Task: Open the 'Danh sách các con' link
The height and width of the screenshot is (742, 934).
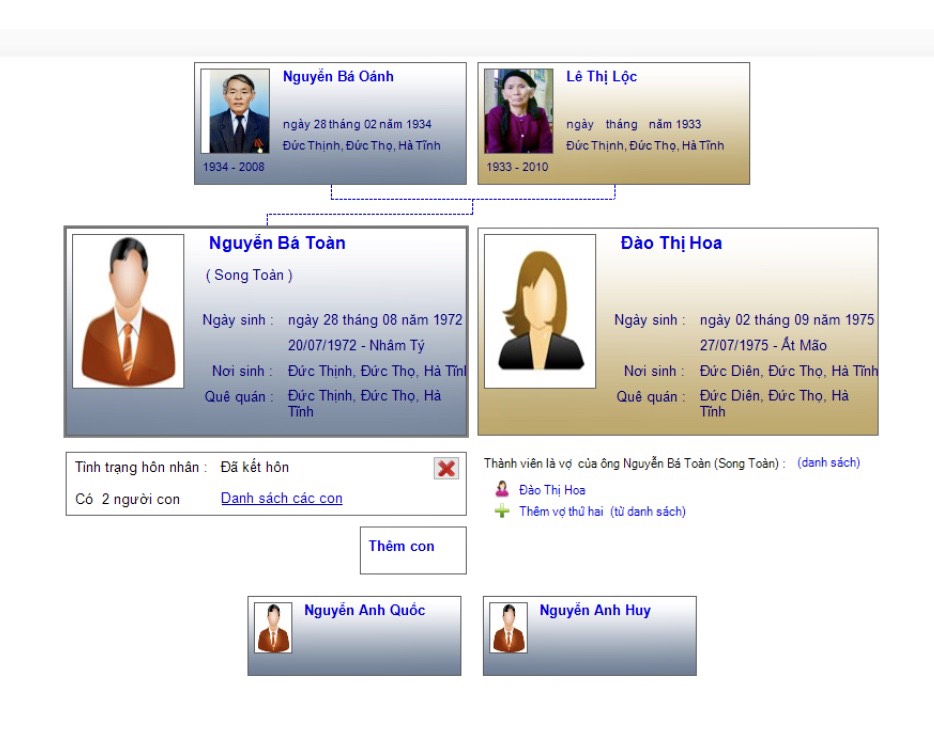Action: (282, 498)
